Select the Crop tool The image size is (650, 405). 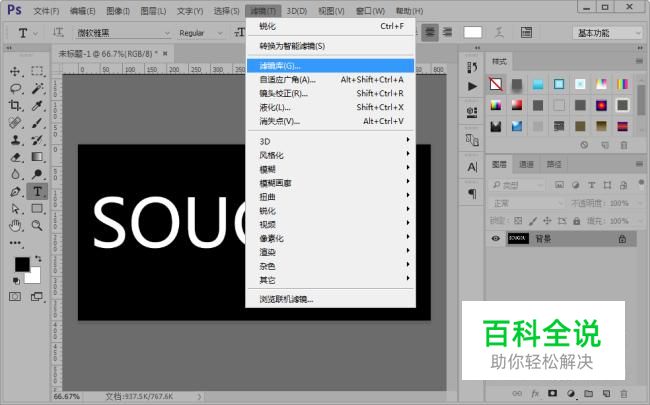click(x=15, y=106)
